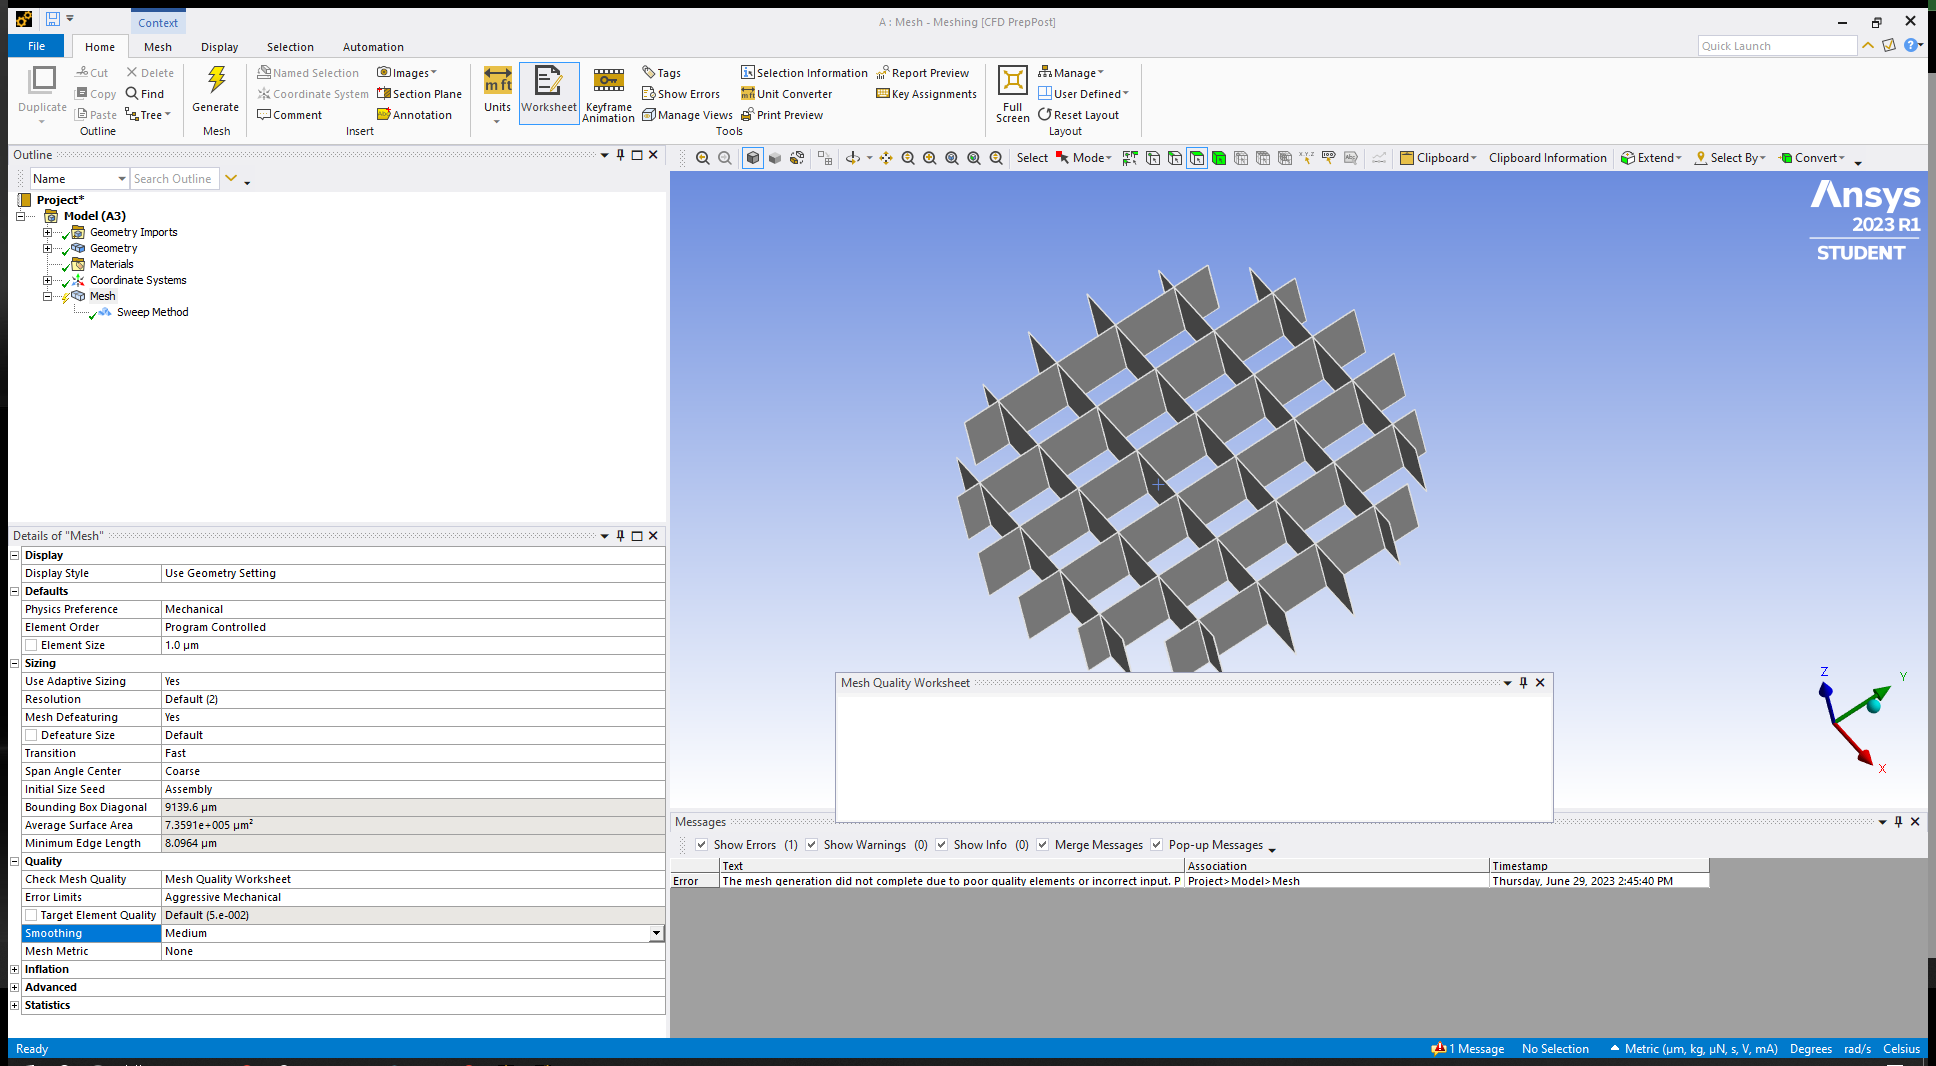Collapse the Quality section
The image size is (1936, 1066).
click(14, 861)
